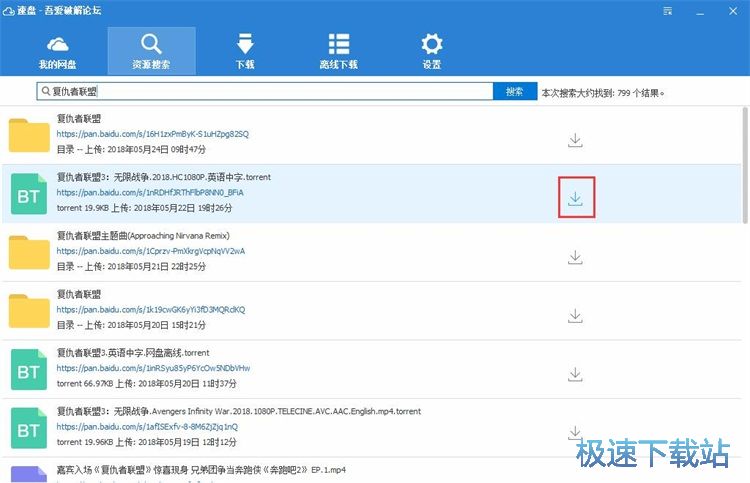Download 无限战争.2018.HC1080P torrent file
The width and height of the screenshot is (750, 483).
[x=575, y=198]
